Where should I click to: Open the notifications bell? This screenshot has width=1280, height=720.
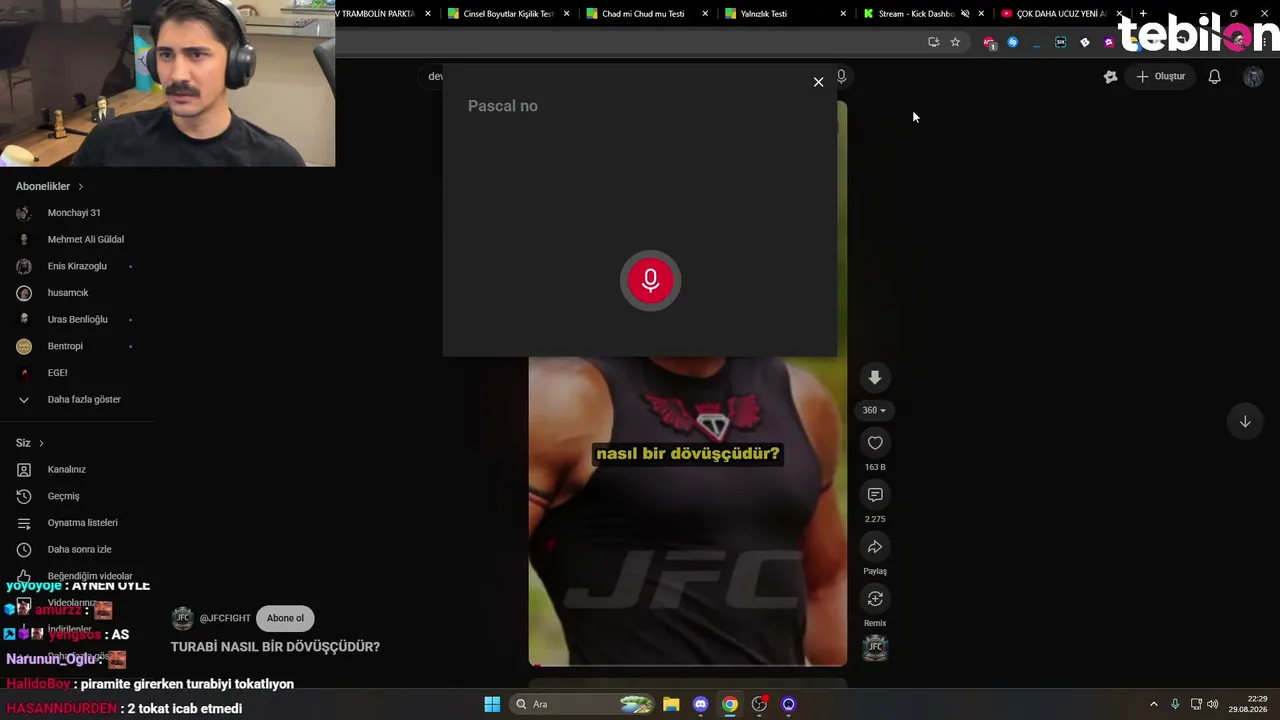click(x=1214, y=76)
